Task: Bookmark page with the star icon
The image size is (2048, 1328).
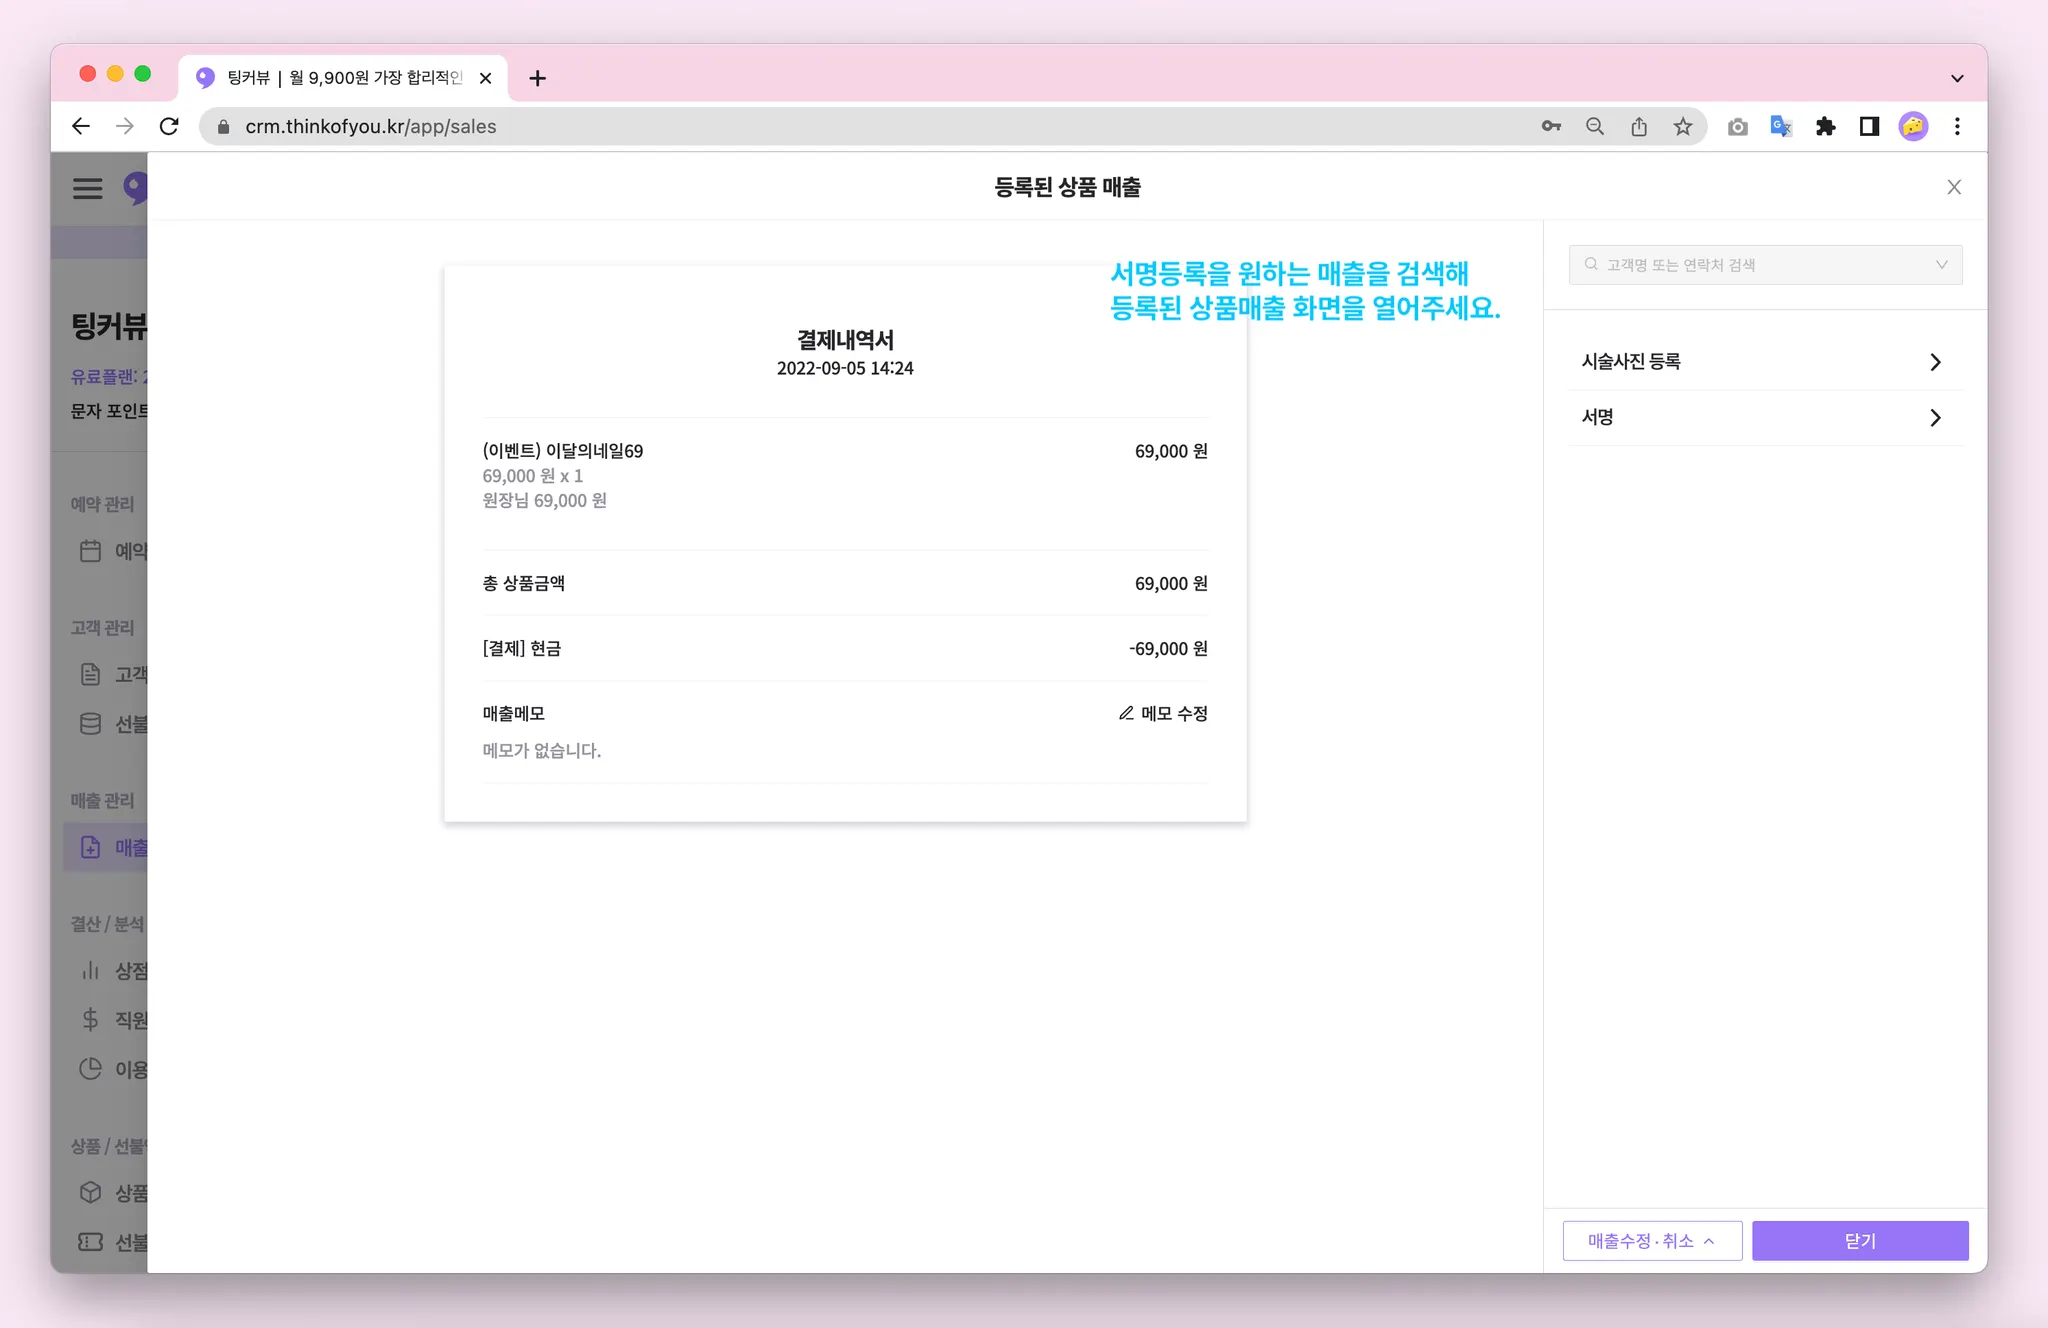Action: 1683,126
